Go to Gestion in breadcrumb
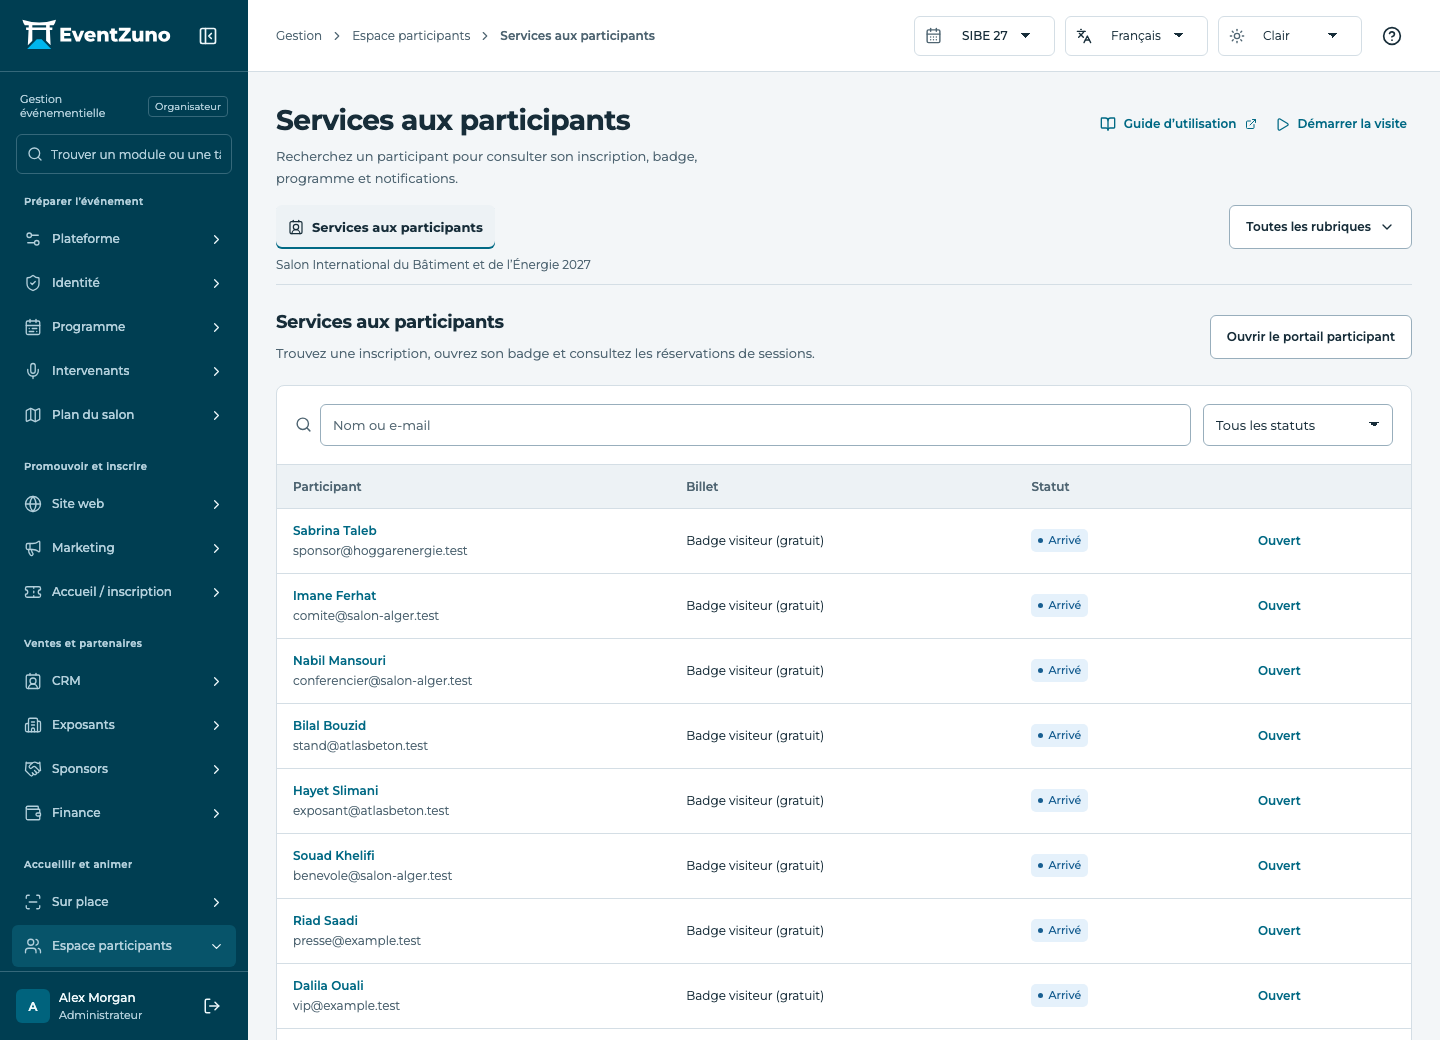Screen dimensions: 1440x1040 click(x=299, y=36)
